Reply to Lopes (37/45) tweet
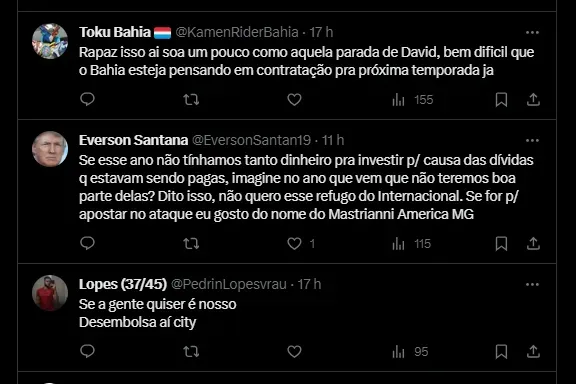Viewport: 576px width, 384px height. tap(87, 351)
